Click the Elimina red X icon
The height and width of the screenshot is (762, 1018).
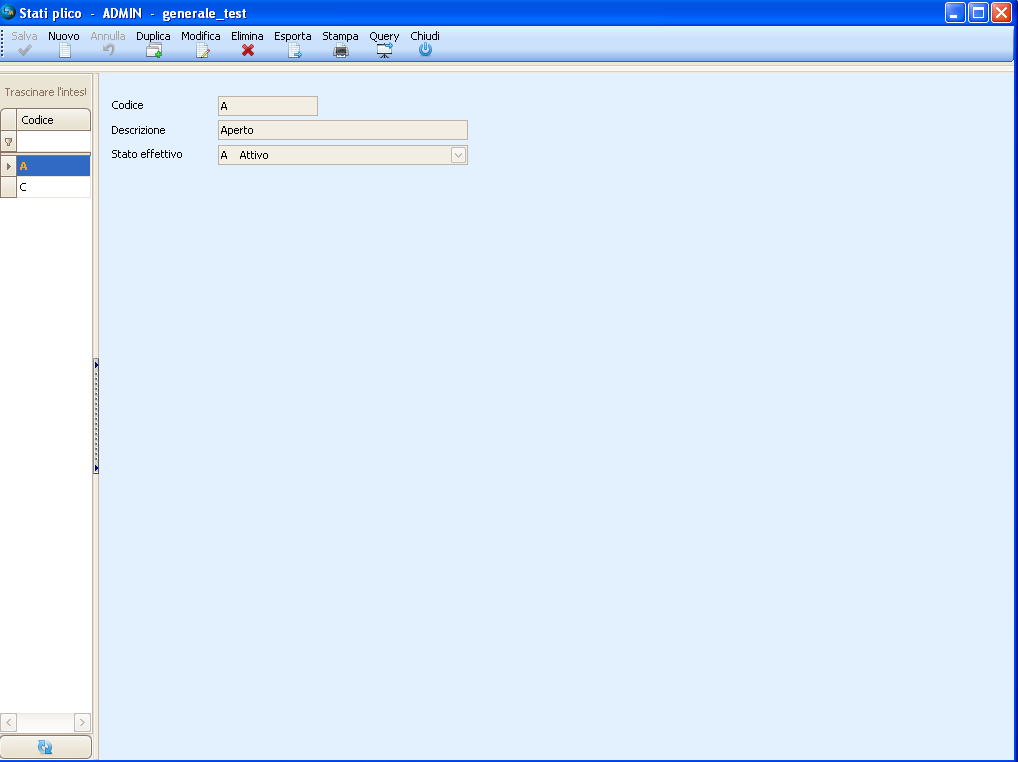pyautogui.click(x=248, y=50)
